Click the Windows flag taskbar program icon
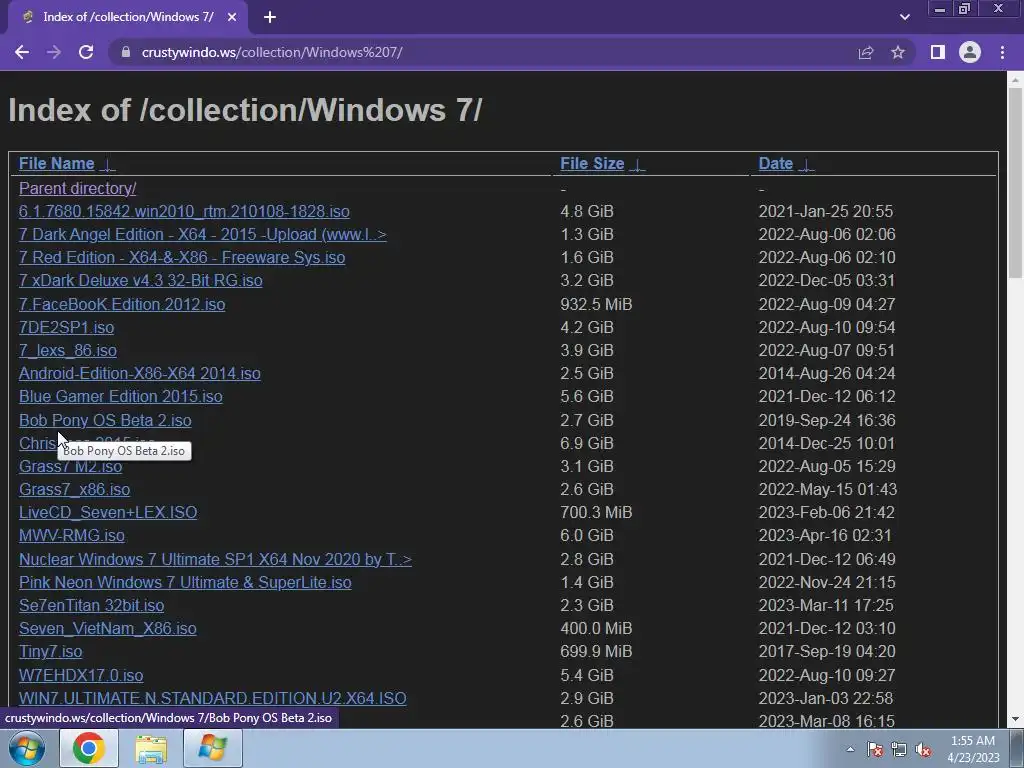This screenshot has width=1024, height=768. click(x=212, y=748)
